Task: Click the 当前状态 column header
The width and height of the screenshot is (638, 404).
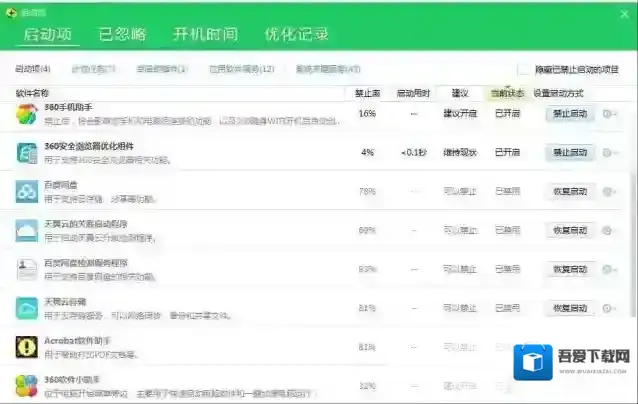Action: 507,93
